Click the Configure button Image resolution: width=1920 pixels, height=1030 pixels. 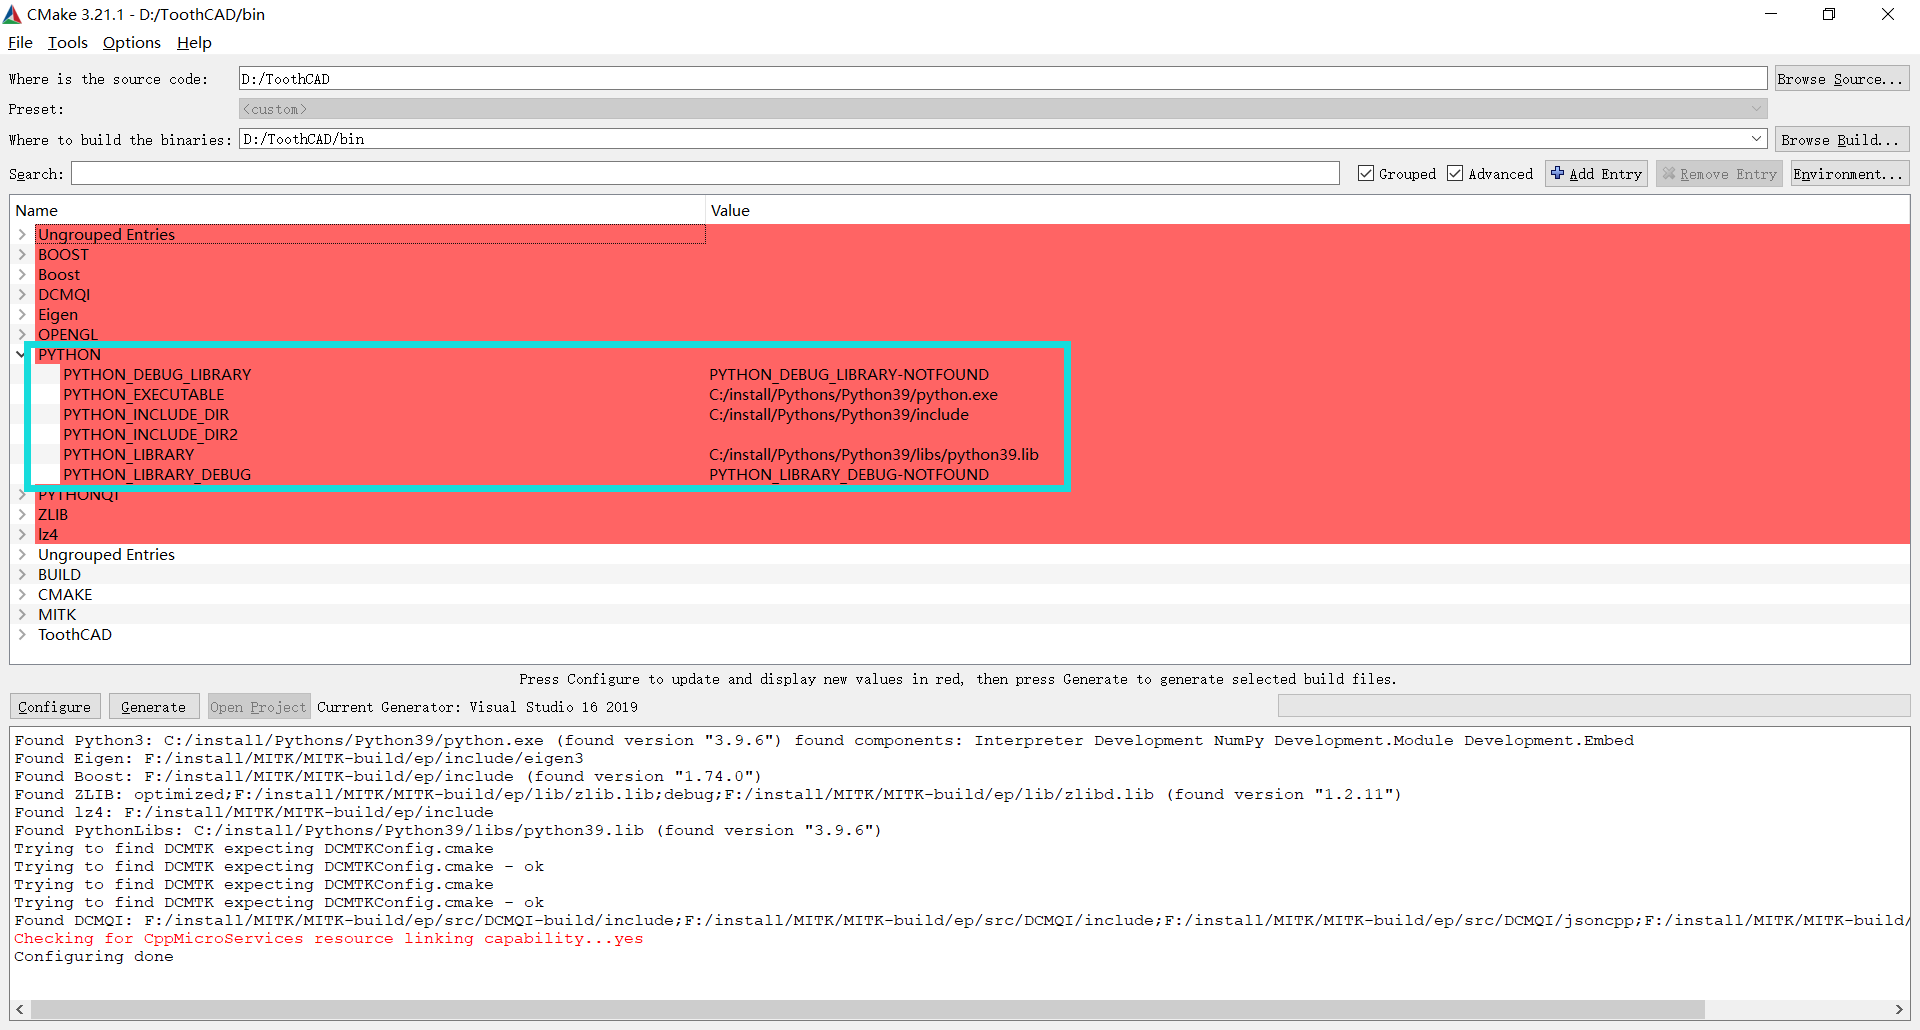click(55, 707)
